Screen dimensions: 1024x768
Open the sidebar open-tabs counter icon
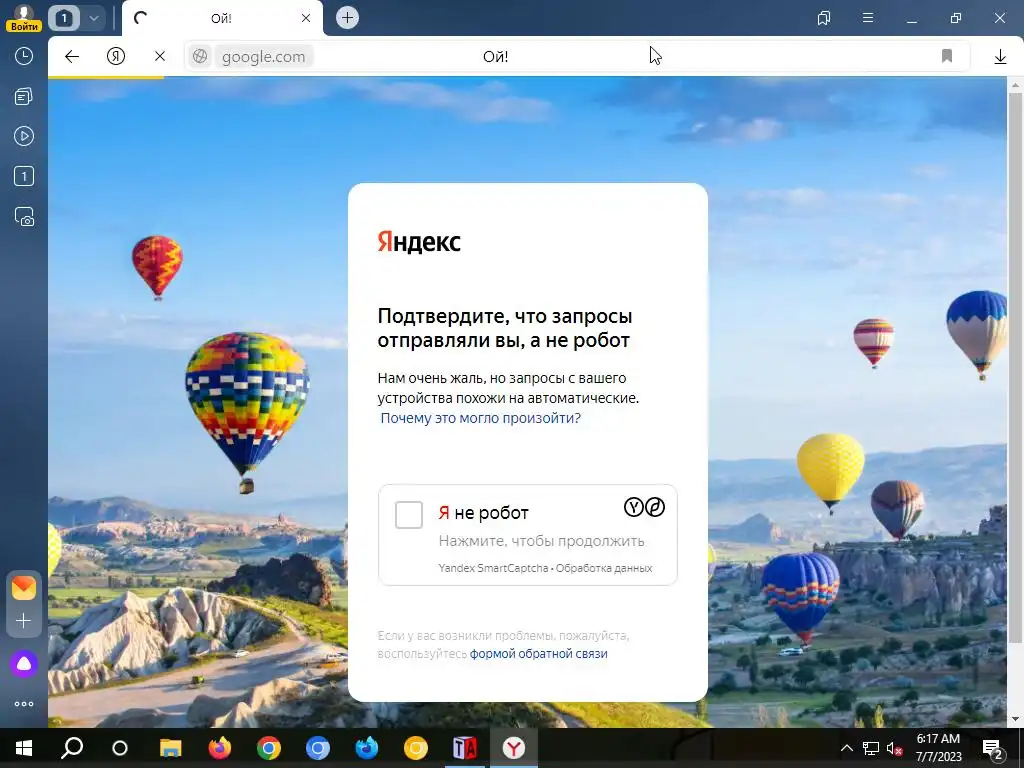click(x=24, y=176)
